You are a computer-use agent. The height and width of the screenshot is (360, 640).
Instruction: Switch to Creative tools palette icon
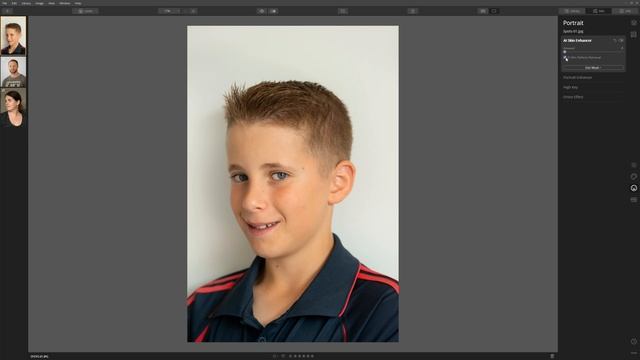coord(633,176)
